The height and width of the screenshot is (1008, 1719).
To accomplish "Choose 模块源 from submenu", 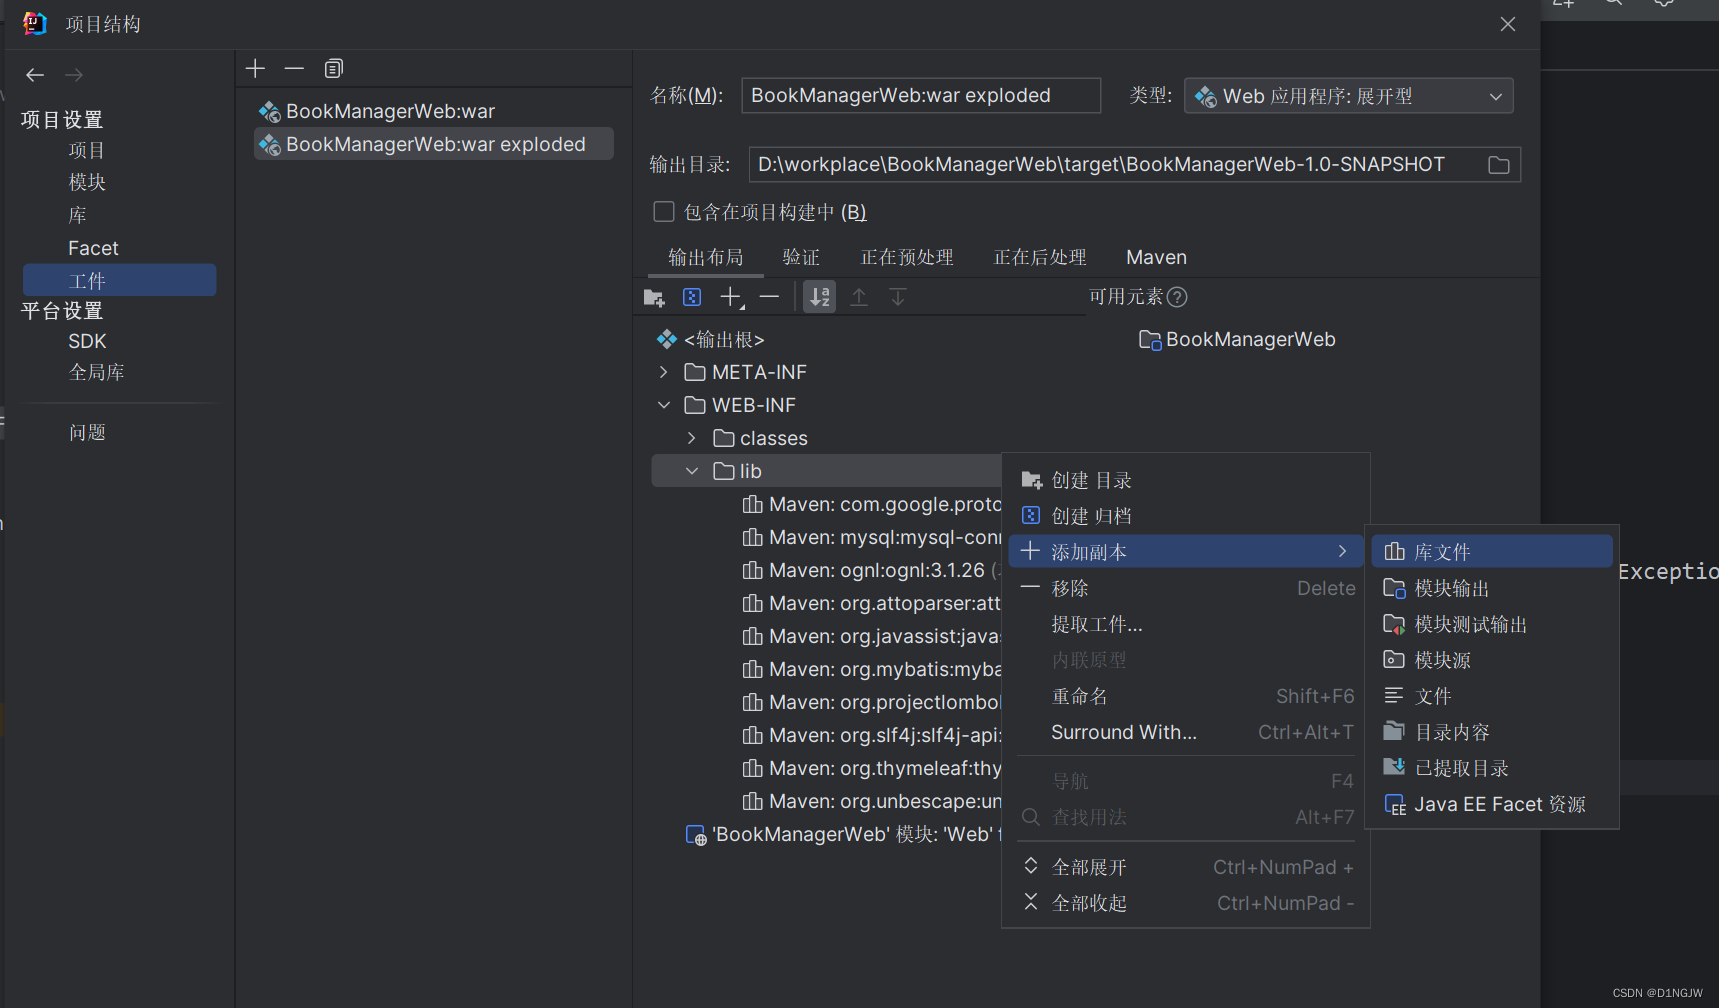I will point(1492,661).
